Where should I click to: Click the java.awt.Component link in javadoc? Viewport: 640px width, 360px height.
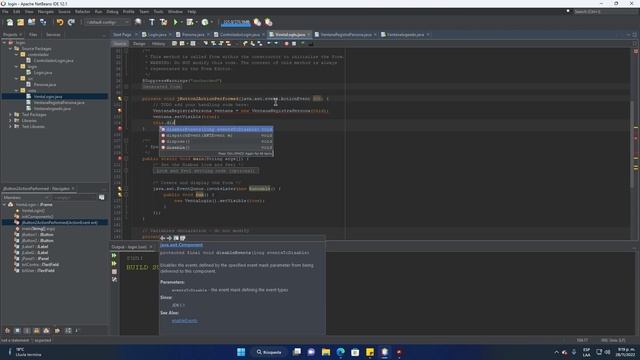[181, 245]
